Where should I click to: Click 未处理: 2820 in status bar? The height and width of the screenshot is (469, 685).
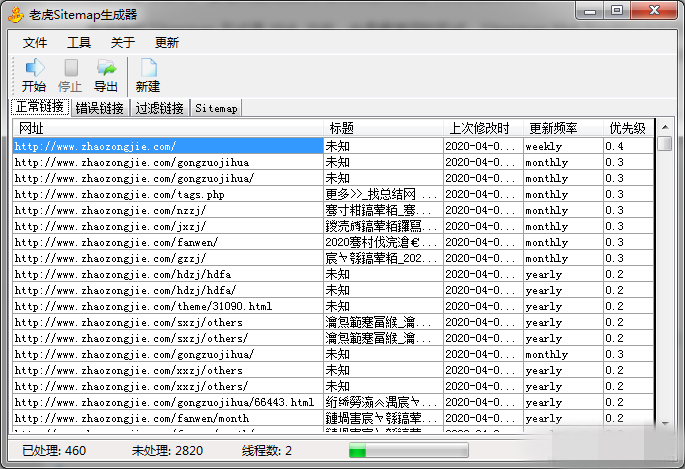pos(167,450)
